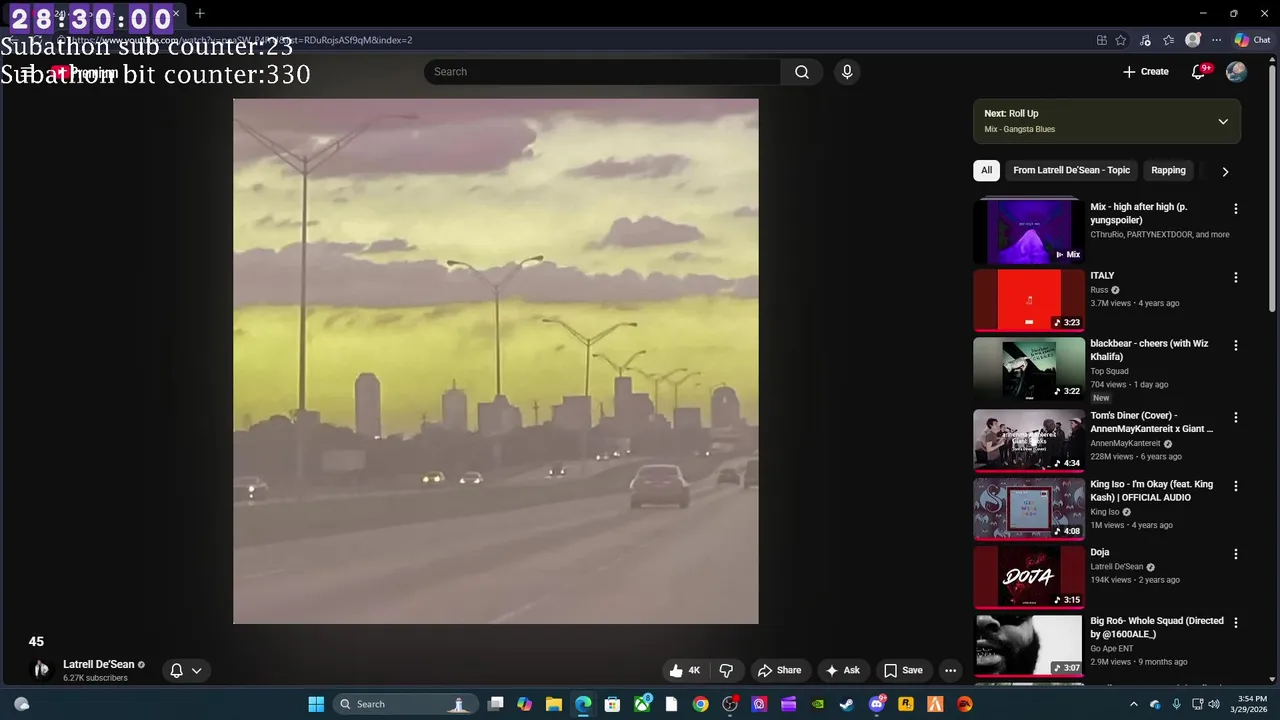Viewport: 1280px width, 720px height.
Task: Open Edge Copilot Chat button
Action: point(1252,40)
